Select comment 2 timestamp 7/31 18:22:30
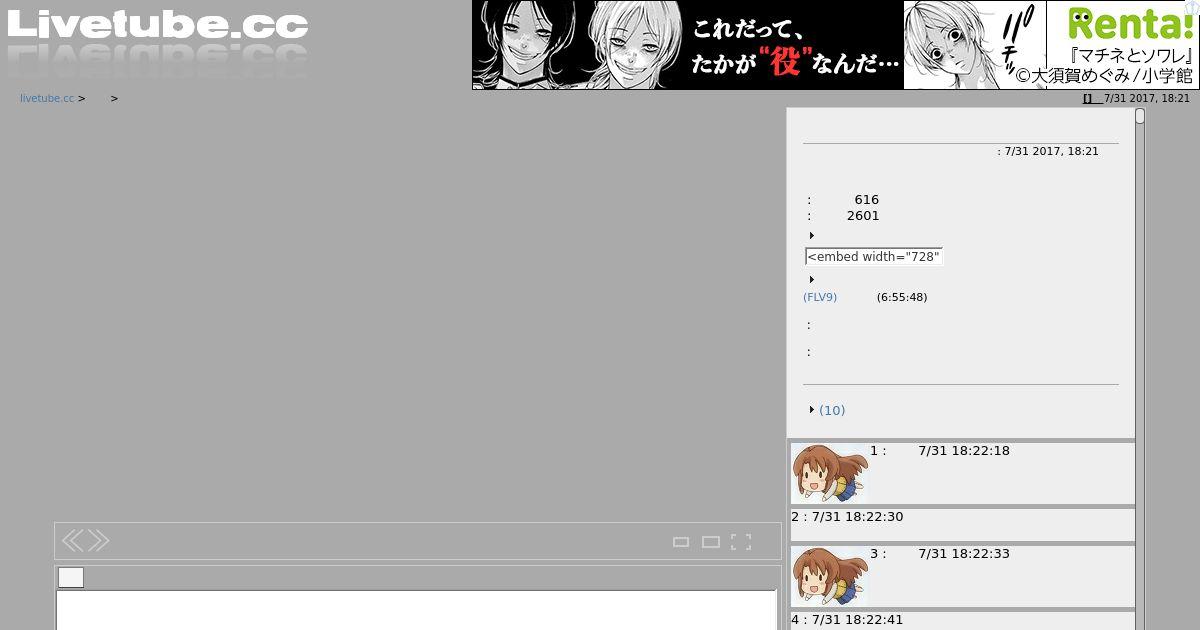 (857, 517)
